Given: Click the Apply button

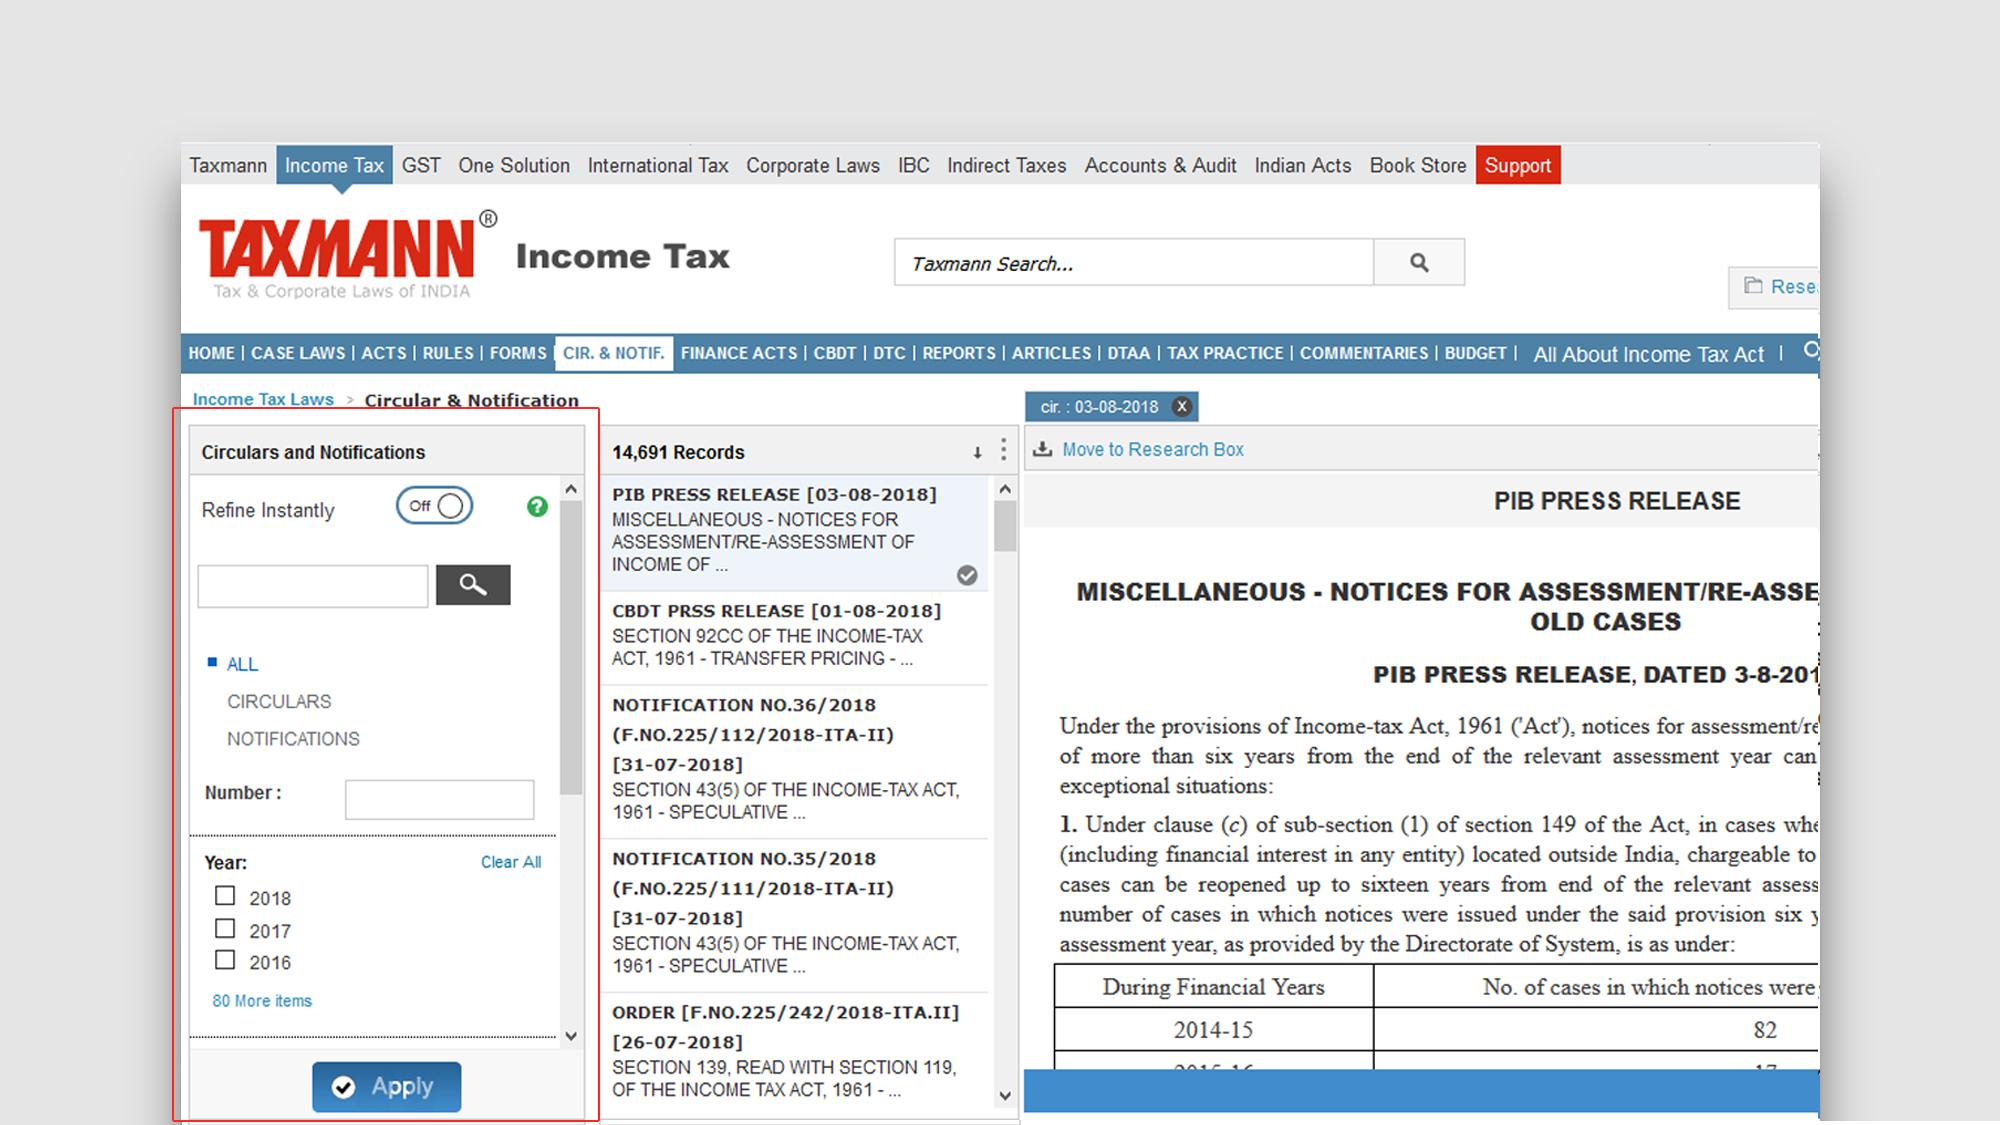Looking at the screenshot, I should click(386, 1087).
